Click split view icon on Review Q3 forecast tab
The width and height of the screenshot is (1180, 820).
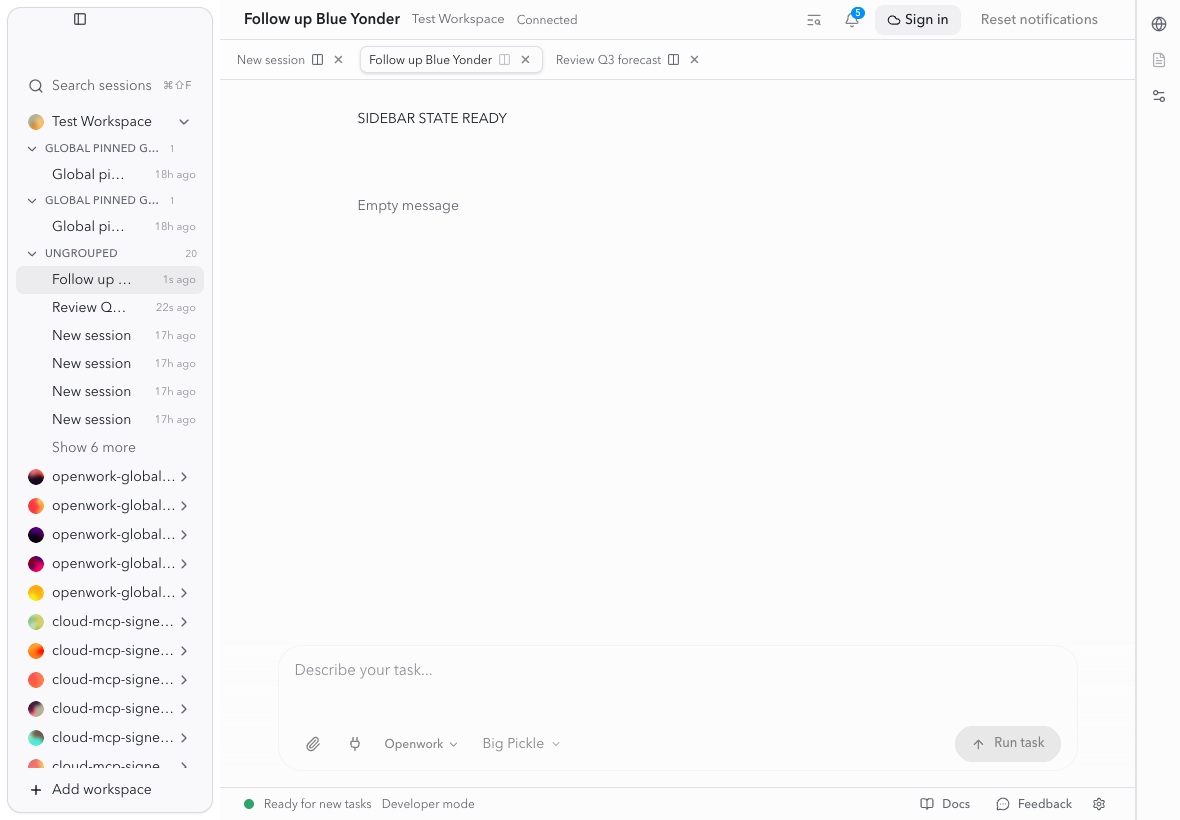(x=674, y=59)
